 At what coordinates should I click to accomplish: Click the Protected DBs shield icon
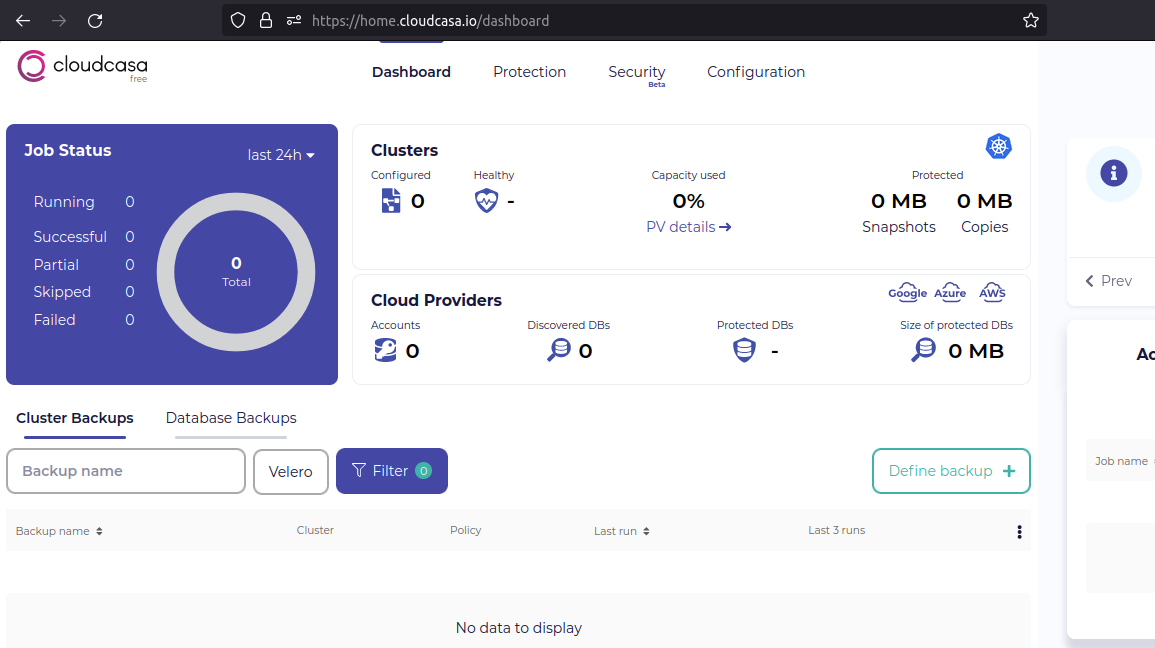tap(744, 350)
